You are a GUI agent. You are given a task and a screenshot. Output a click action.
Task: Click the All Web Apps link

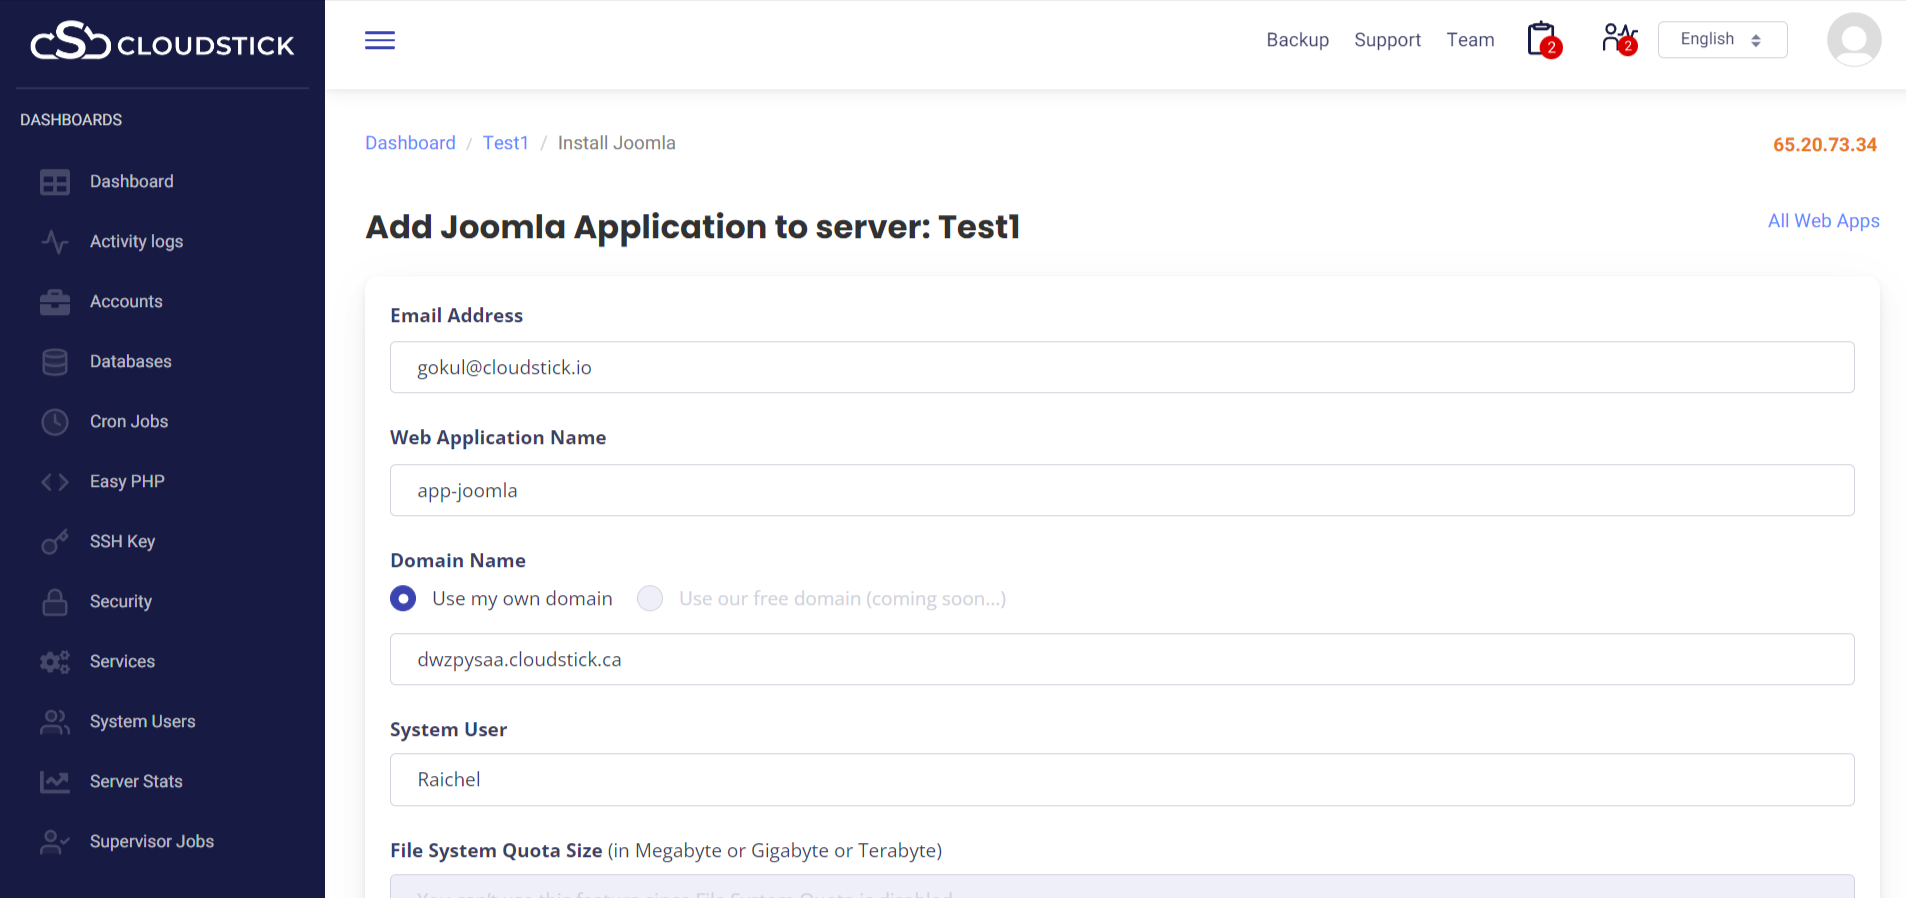[1822, 221]
